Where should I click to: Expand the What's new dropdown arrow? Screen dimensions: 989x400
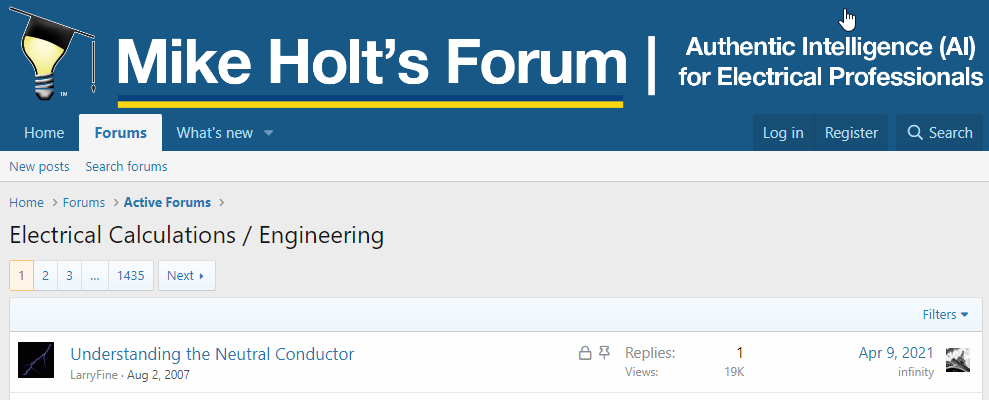268,133
